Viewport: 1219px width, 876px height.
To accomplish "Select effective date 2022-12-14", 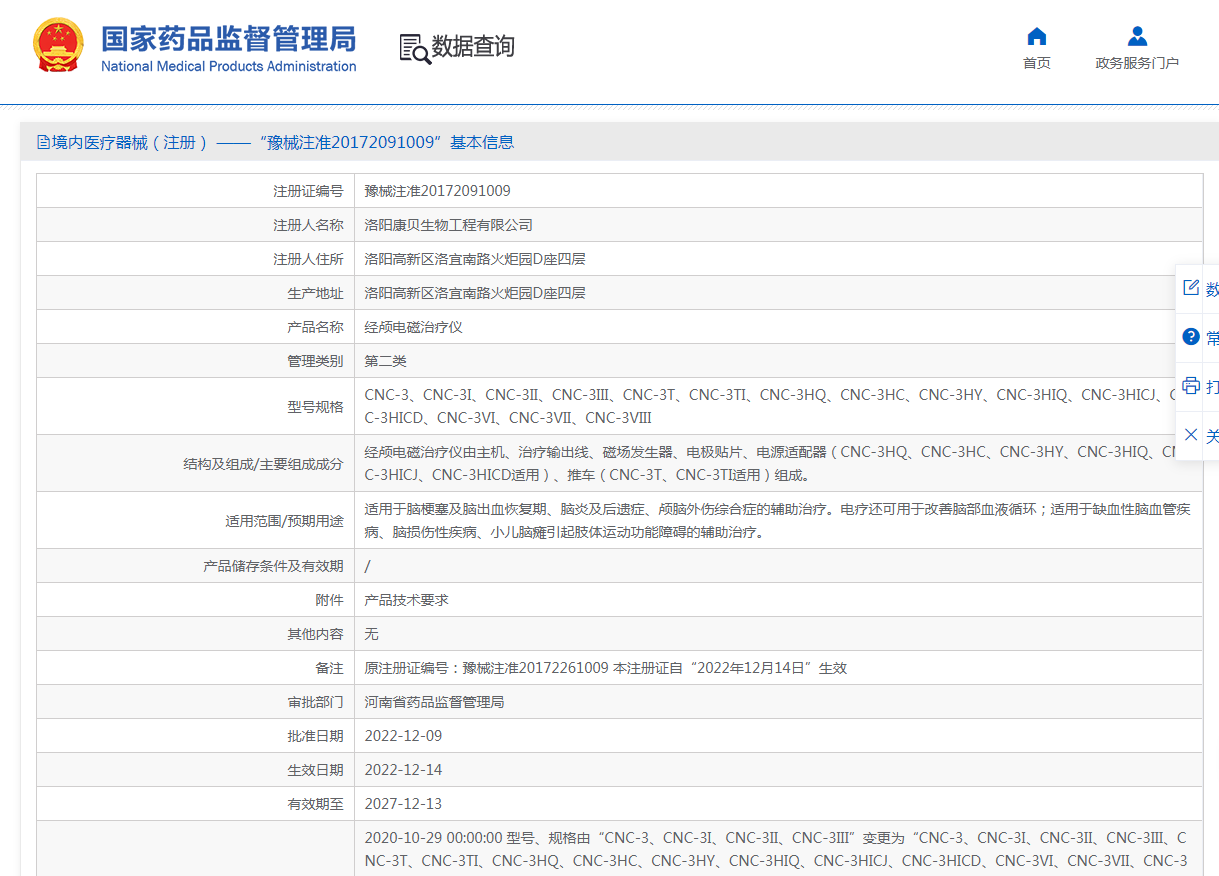I will (403, 770).
